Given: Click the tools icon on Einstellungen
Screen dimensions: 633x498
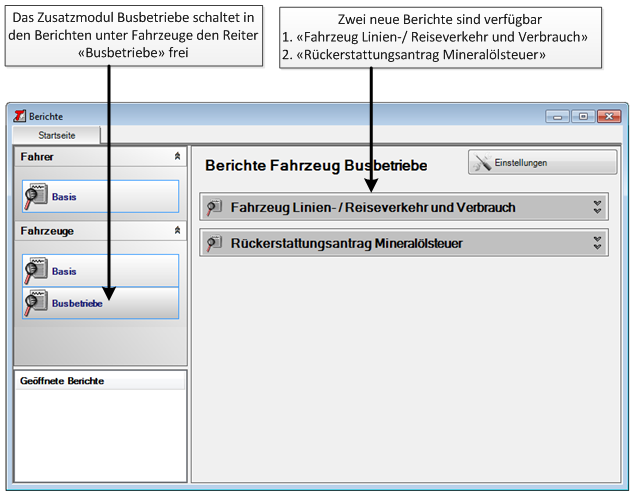Looking at the screenshot, I should [482, 162].
